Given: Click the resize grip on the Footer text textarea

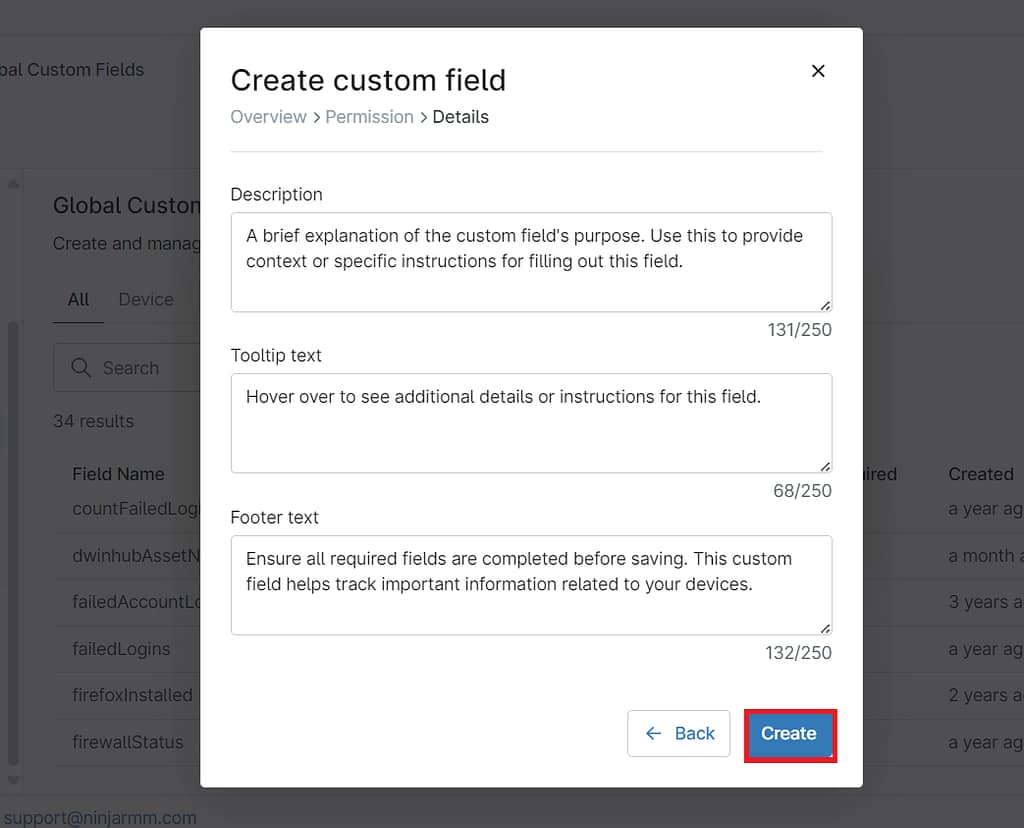Looking at the screenshot, I should (x=825, y=627).
